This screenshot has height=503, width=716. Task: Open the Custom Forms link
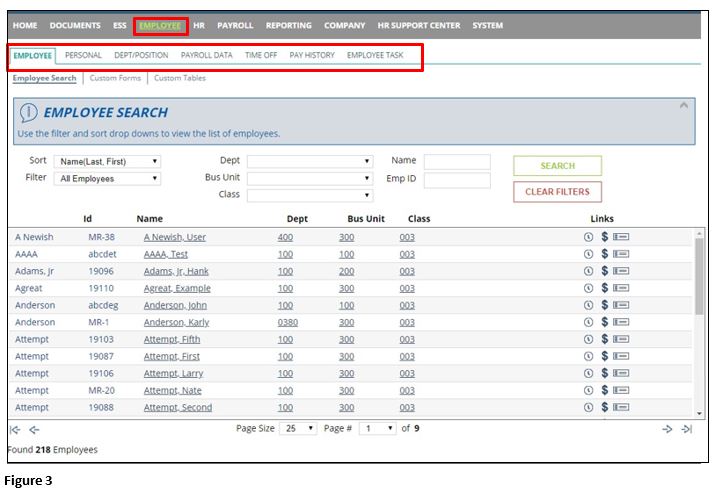tap(115, 78)
